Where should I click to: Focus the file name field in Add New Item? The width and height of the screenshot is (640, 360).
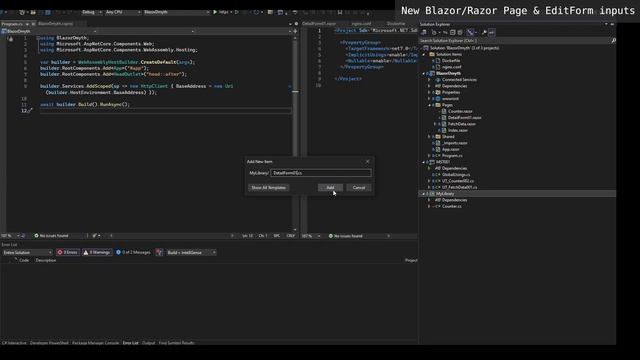tap(321, 173)
